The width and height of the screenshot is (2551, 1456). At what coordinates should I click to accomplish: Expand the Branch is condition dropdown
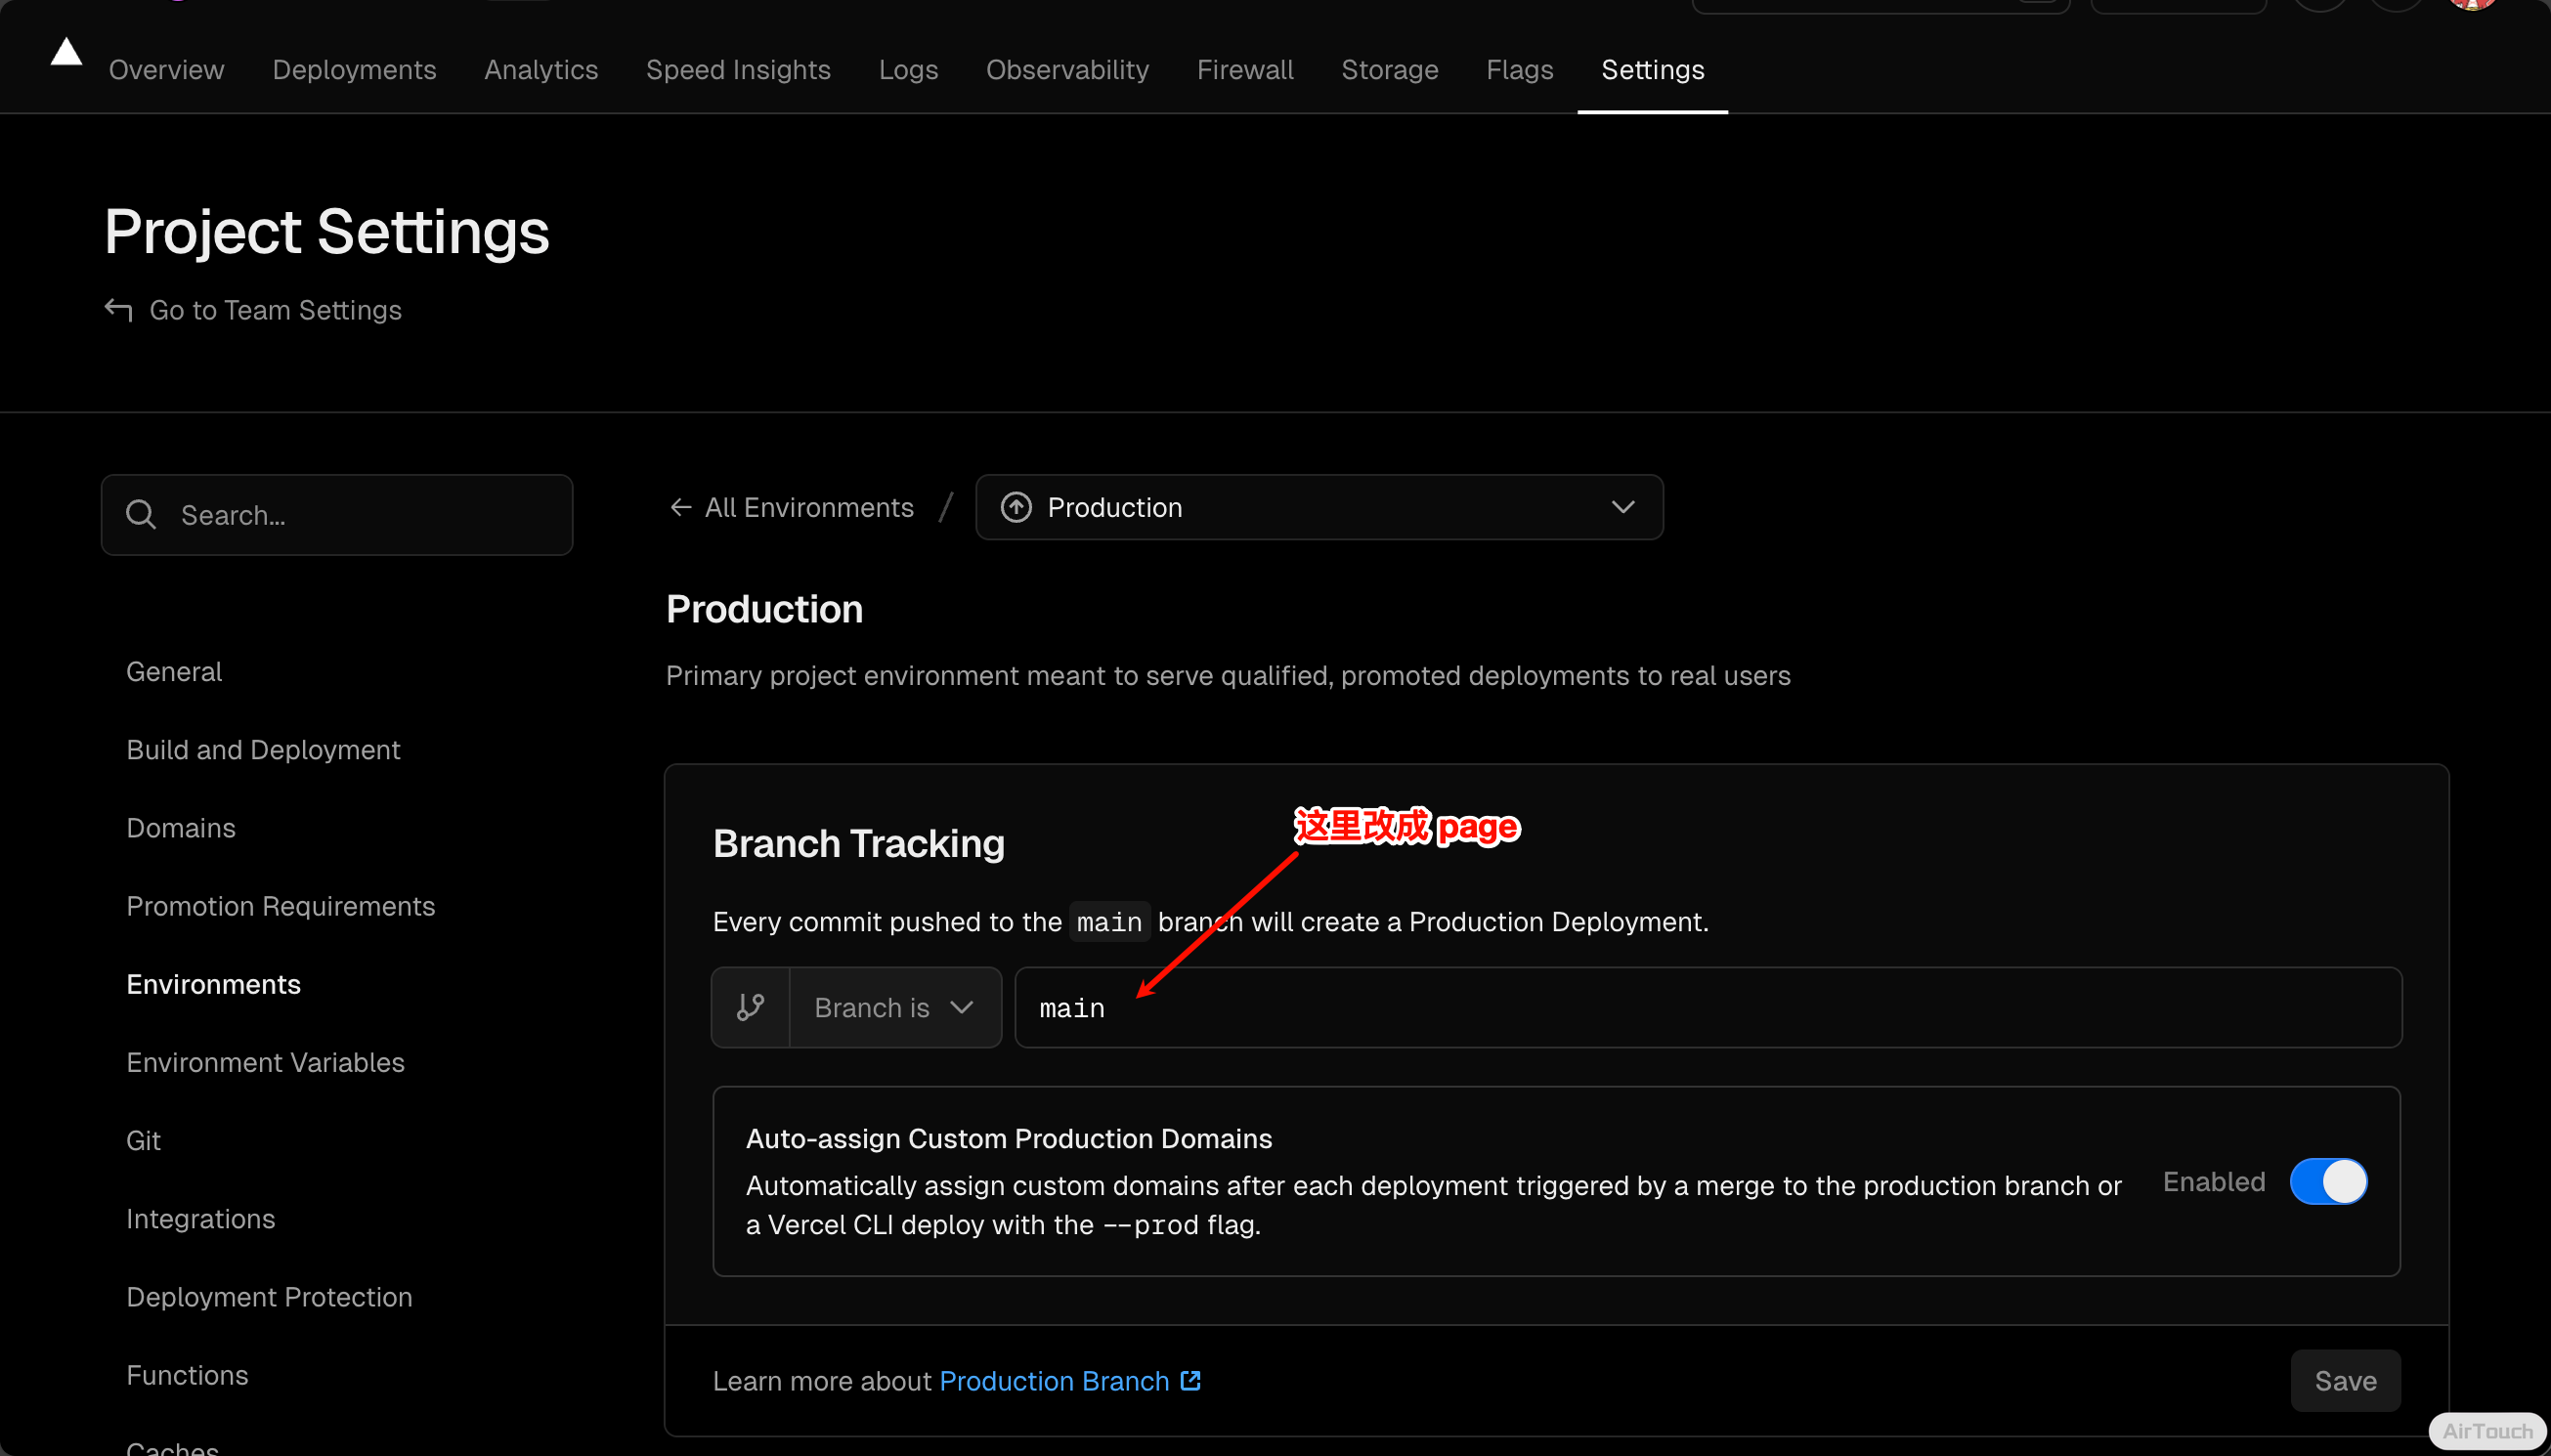click(894, 1007)
